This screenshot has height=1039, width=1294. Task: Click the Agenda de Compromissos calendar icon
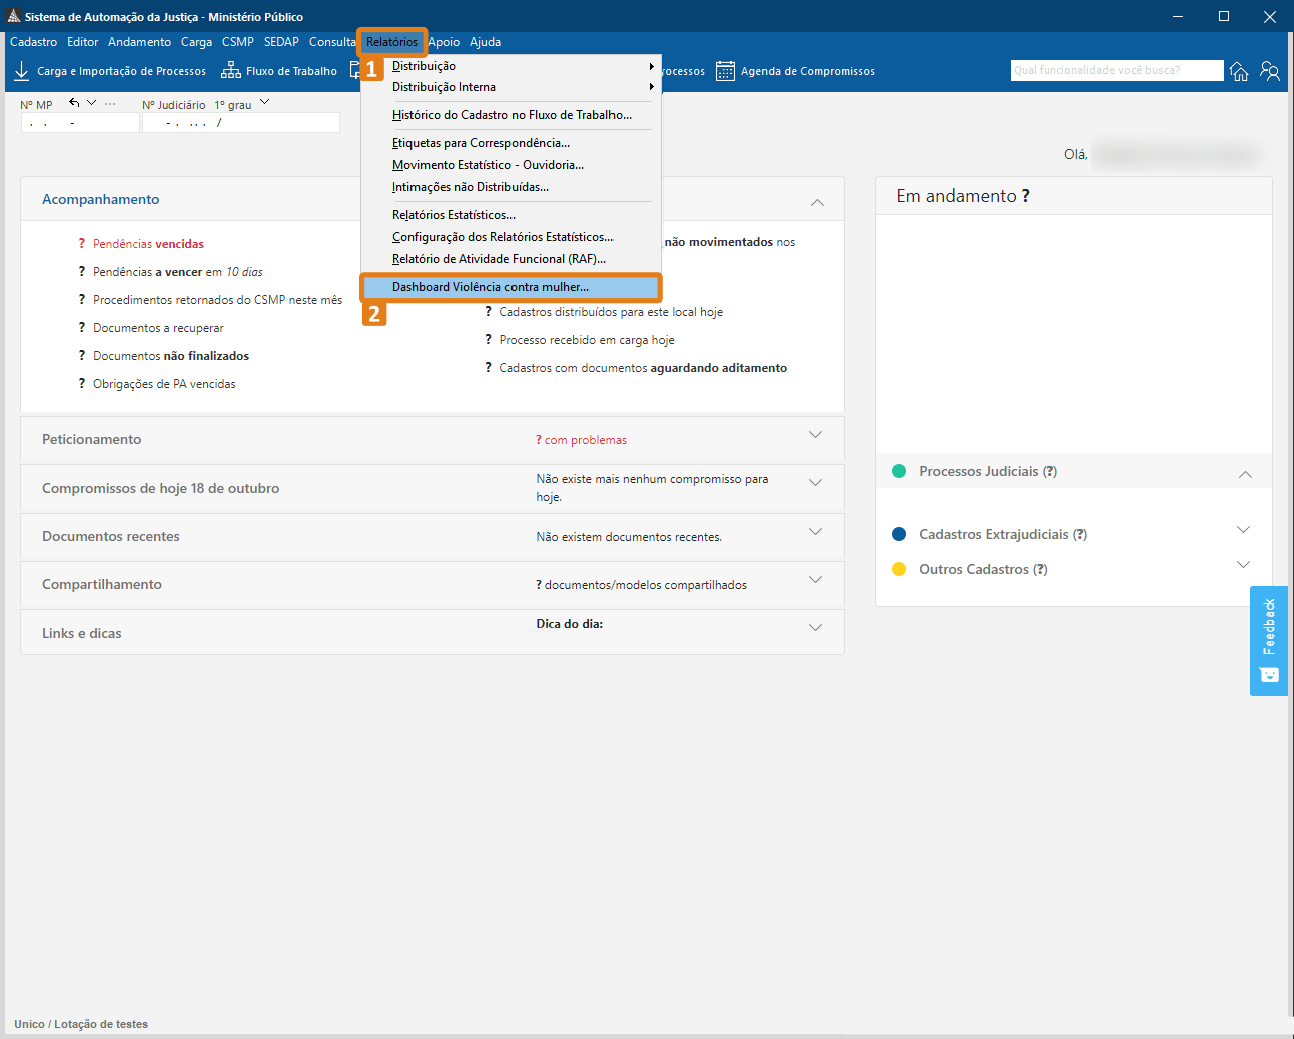(725, 71)
